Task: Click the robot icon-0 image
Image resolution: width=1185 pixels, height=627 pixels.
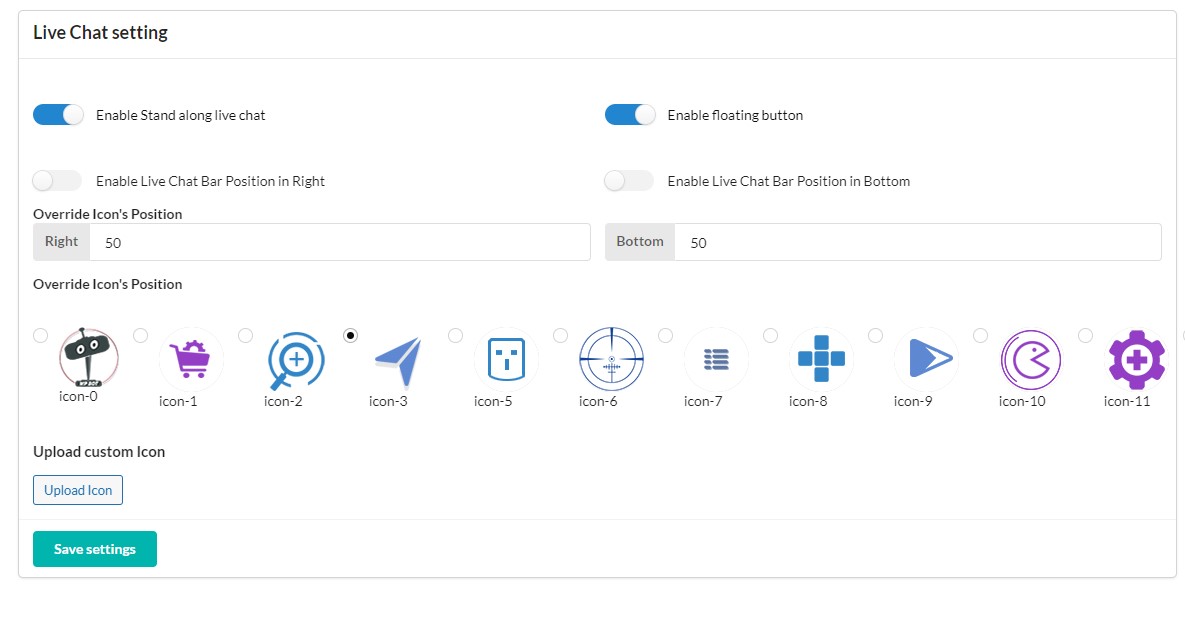Action: click(88, 357)
